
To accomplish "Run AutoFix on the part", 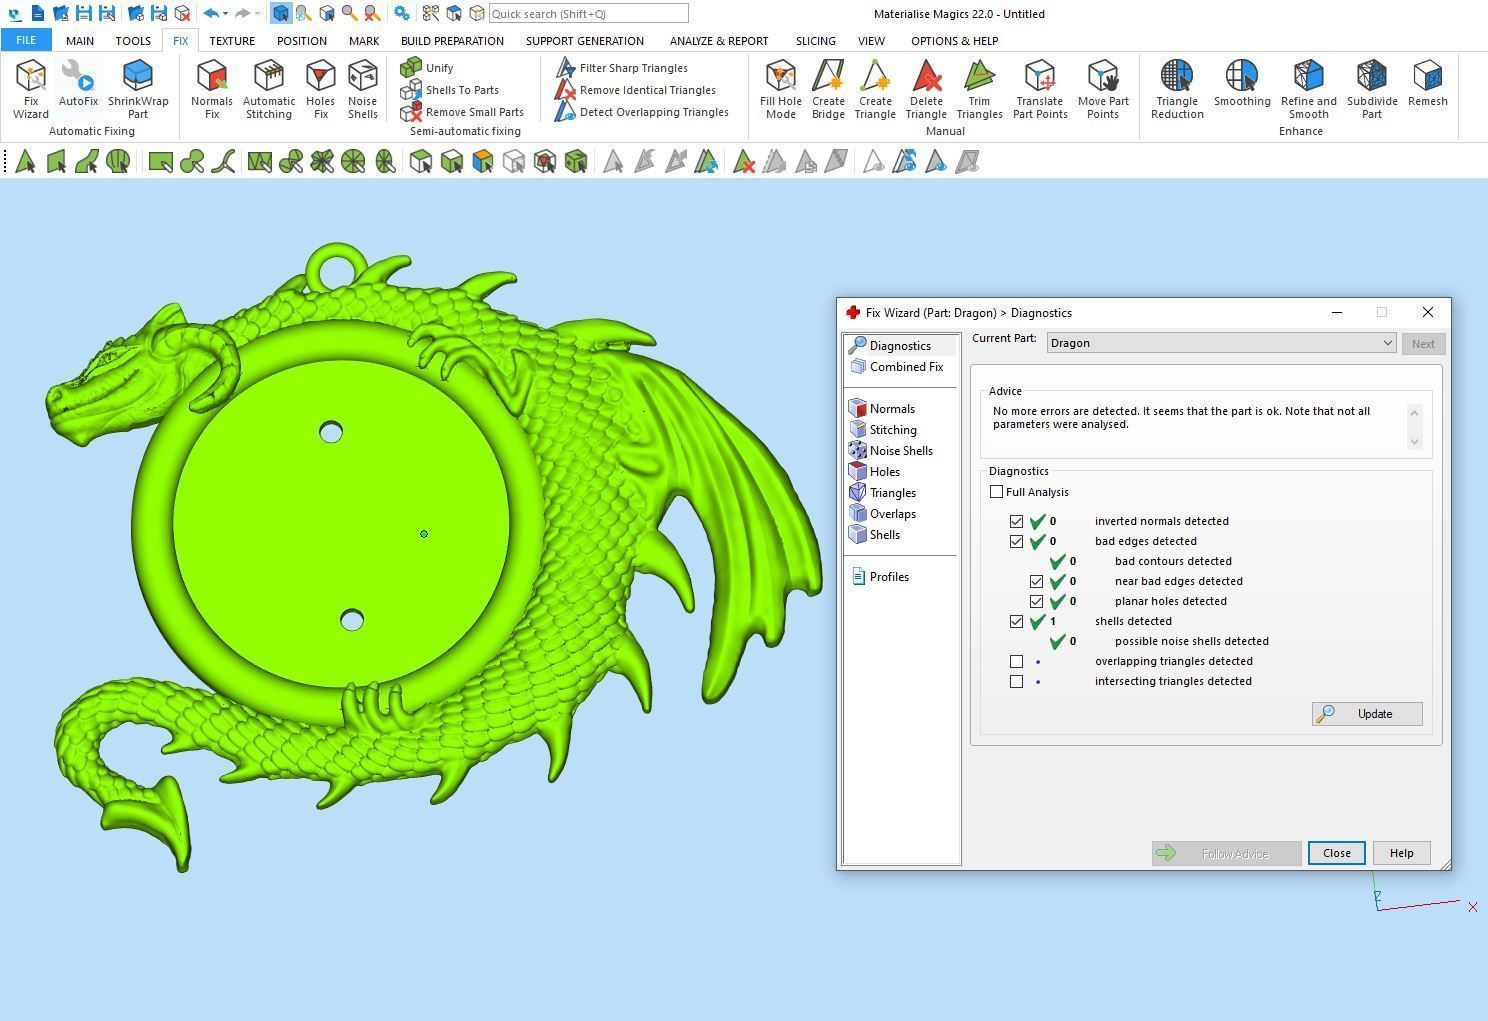I will pyautogui.click(x=78, y=84).
